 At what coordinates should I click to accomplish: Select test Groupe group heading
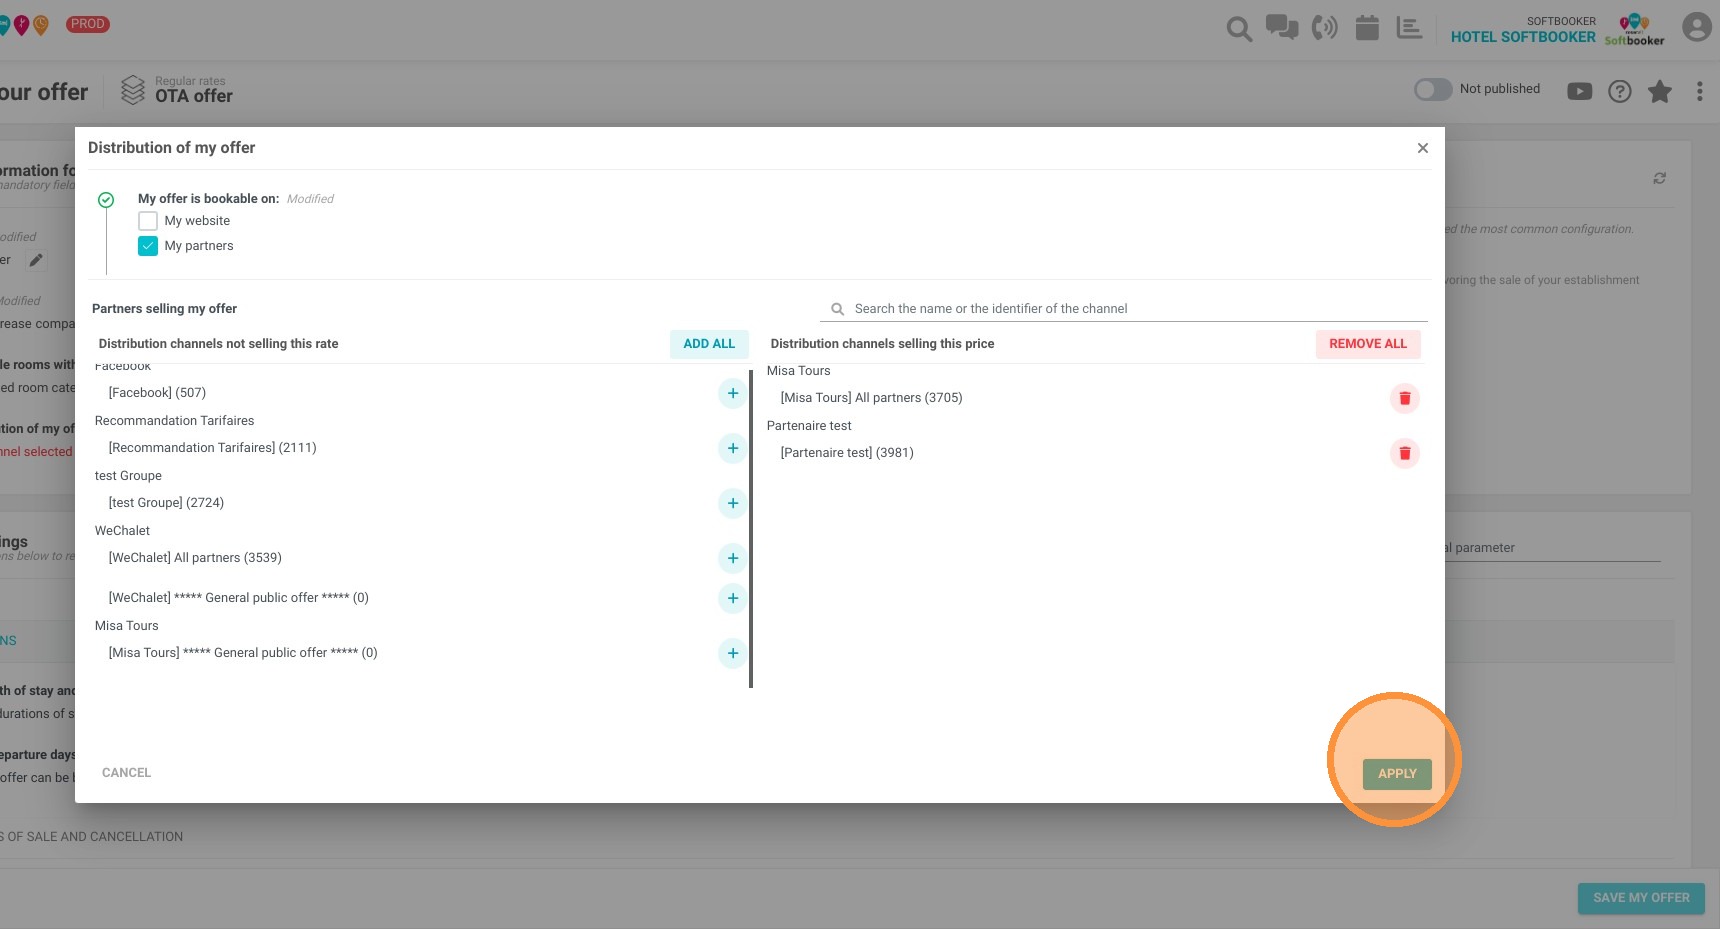tap(128, 476)
